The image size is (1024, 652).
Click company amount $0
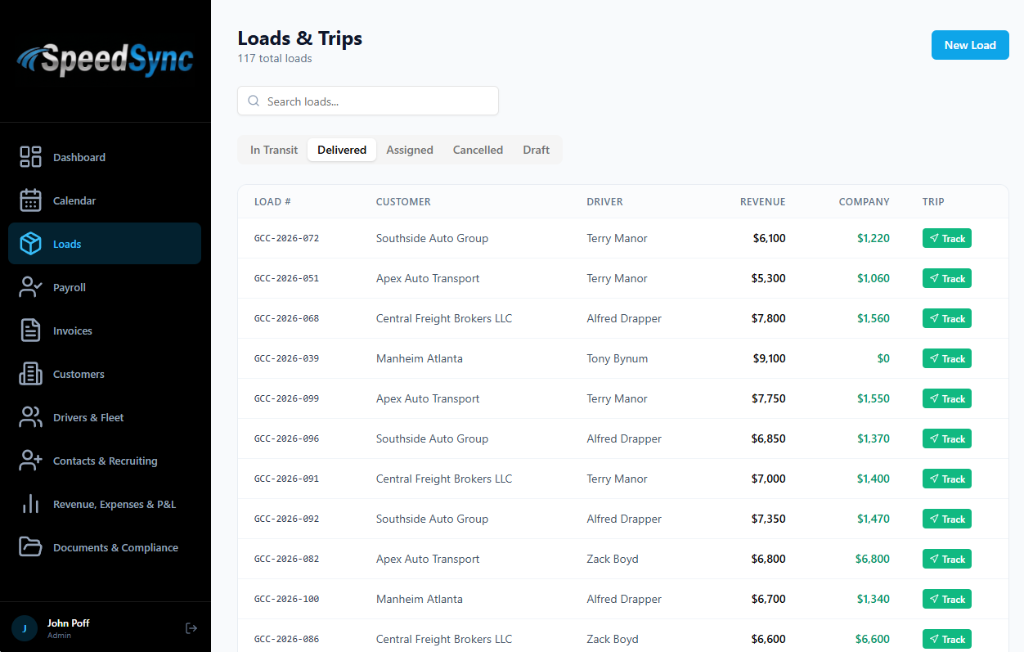point(883,359)
